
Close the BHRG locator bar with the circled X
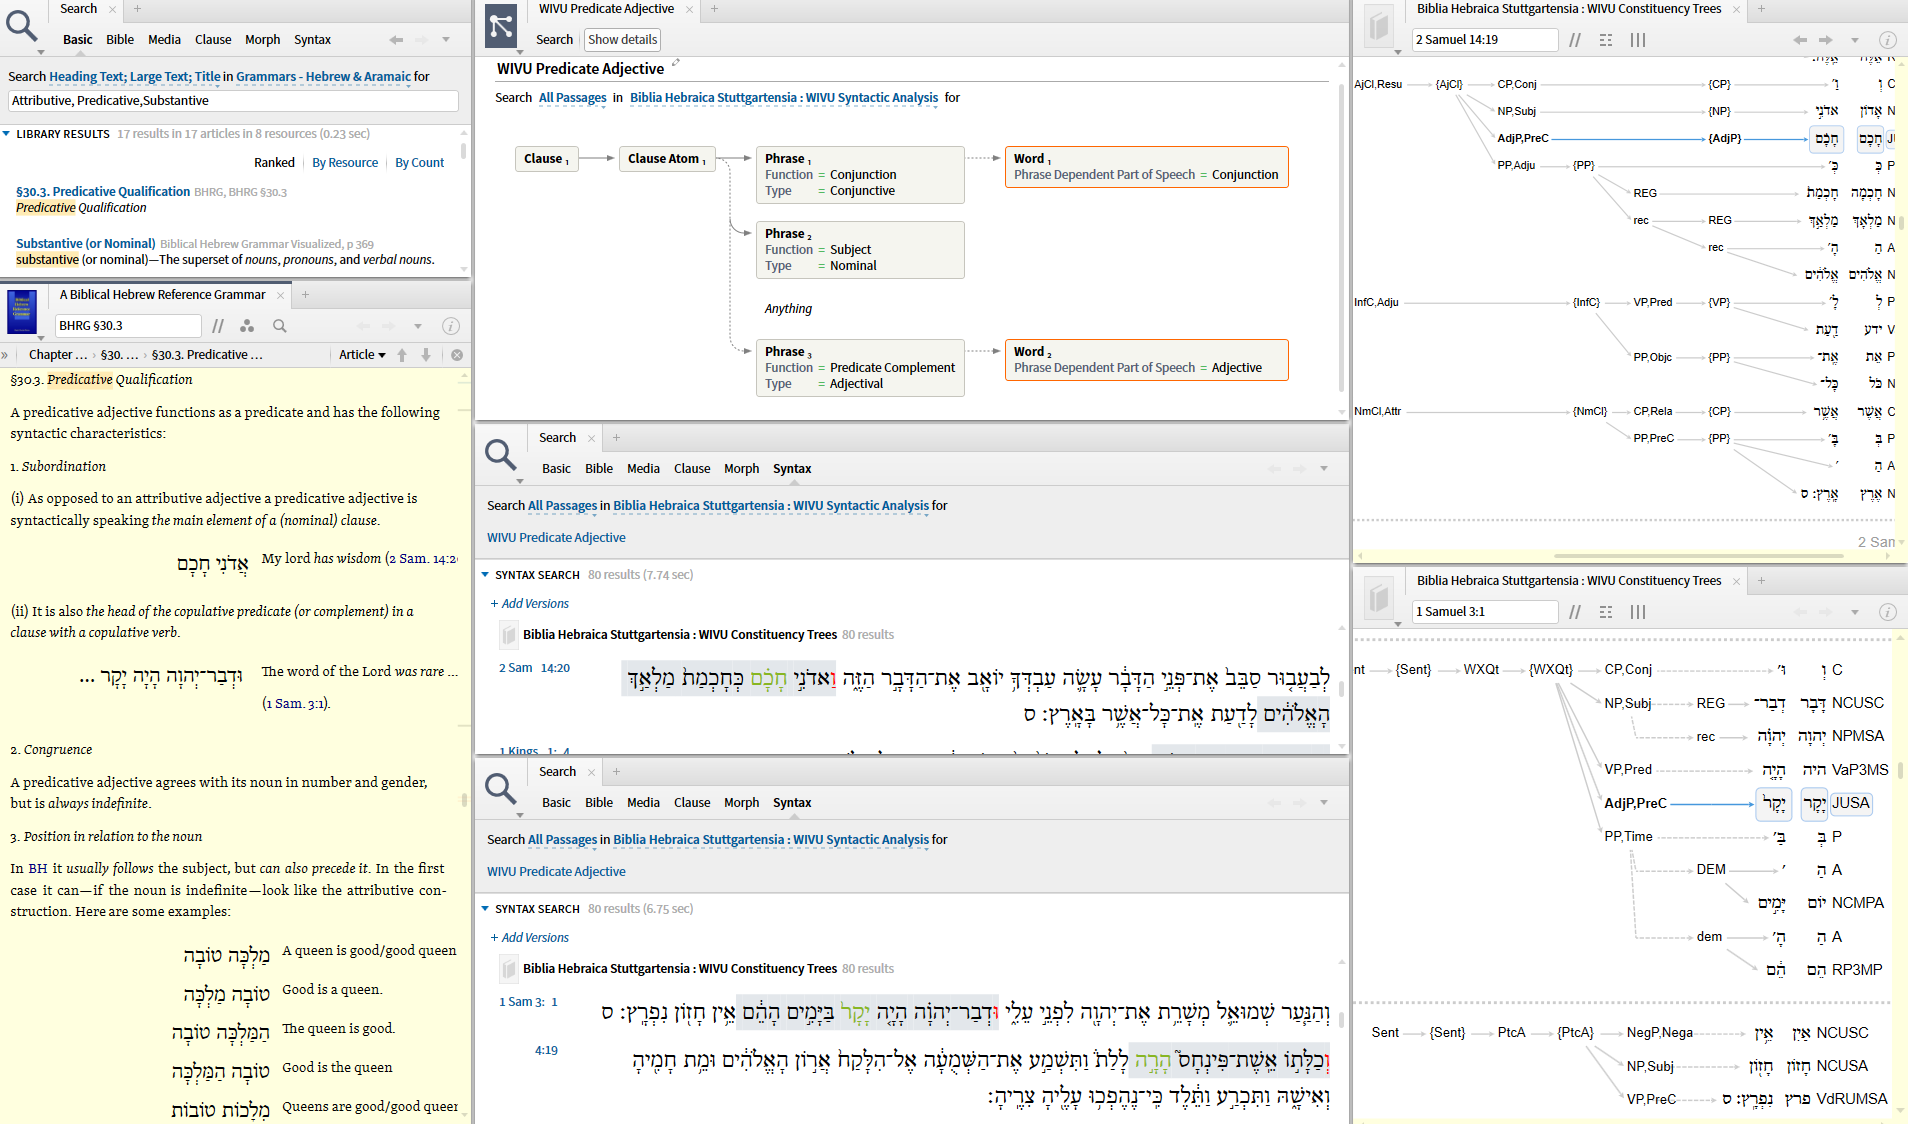(x=457, y=355)
